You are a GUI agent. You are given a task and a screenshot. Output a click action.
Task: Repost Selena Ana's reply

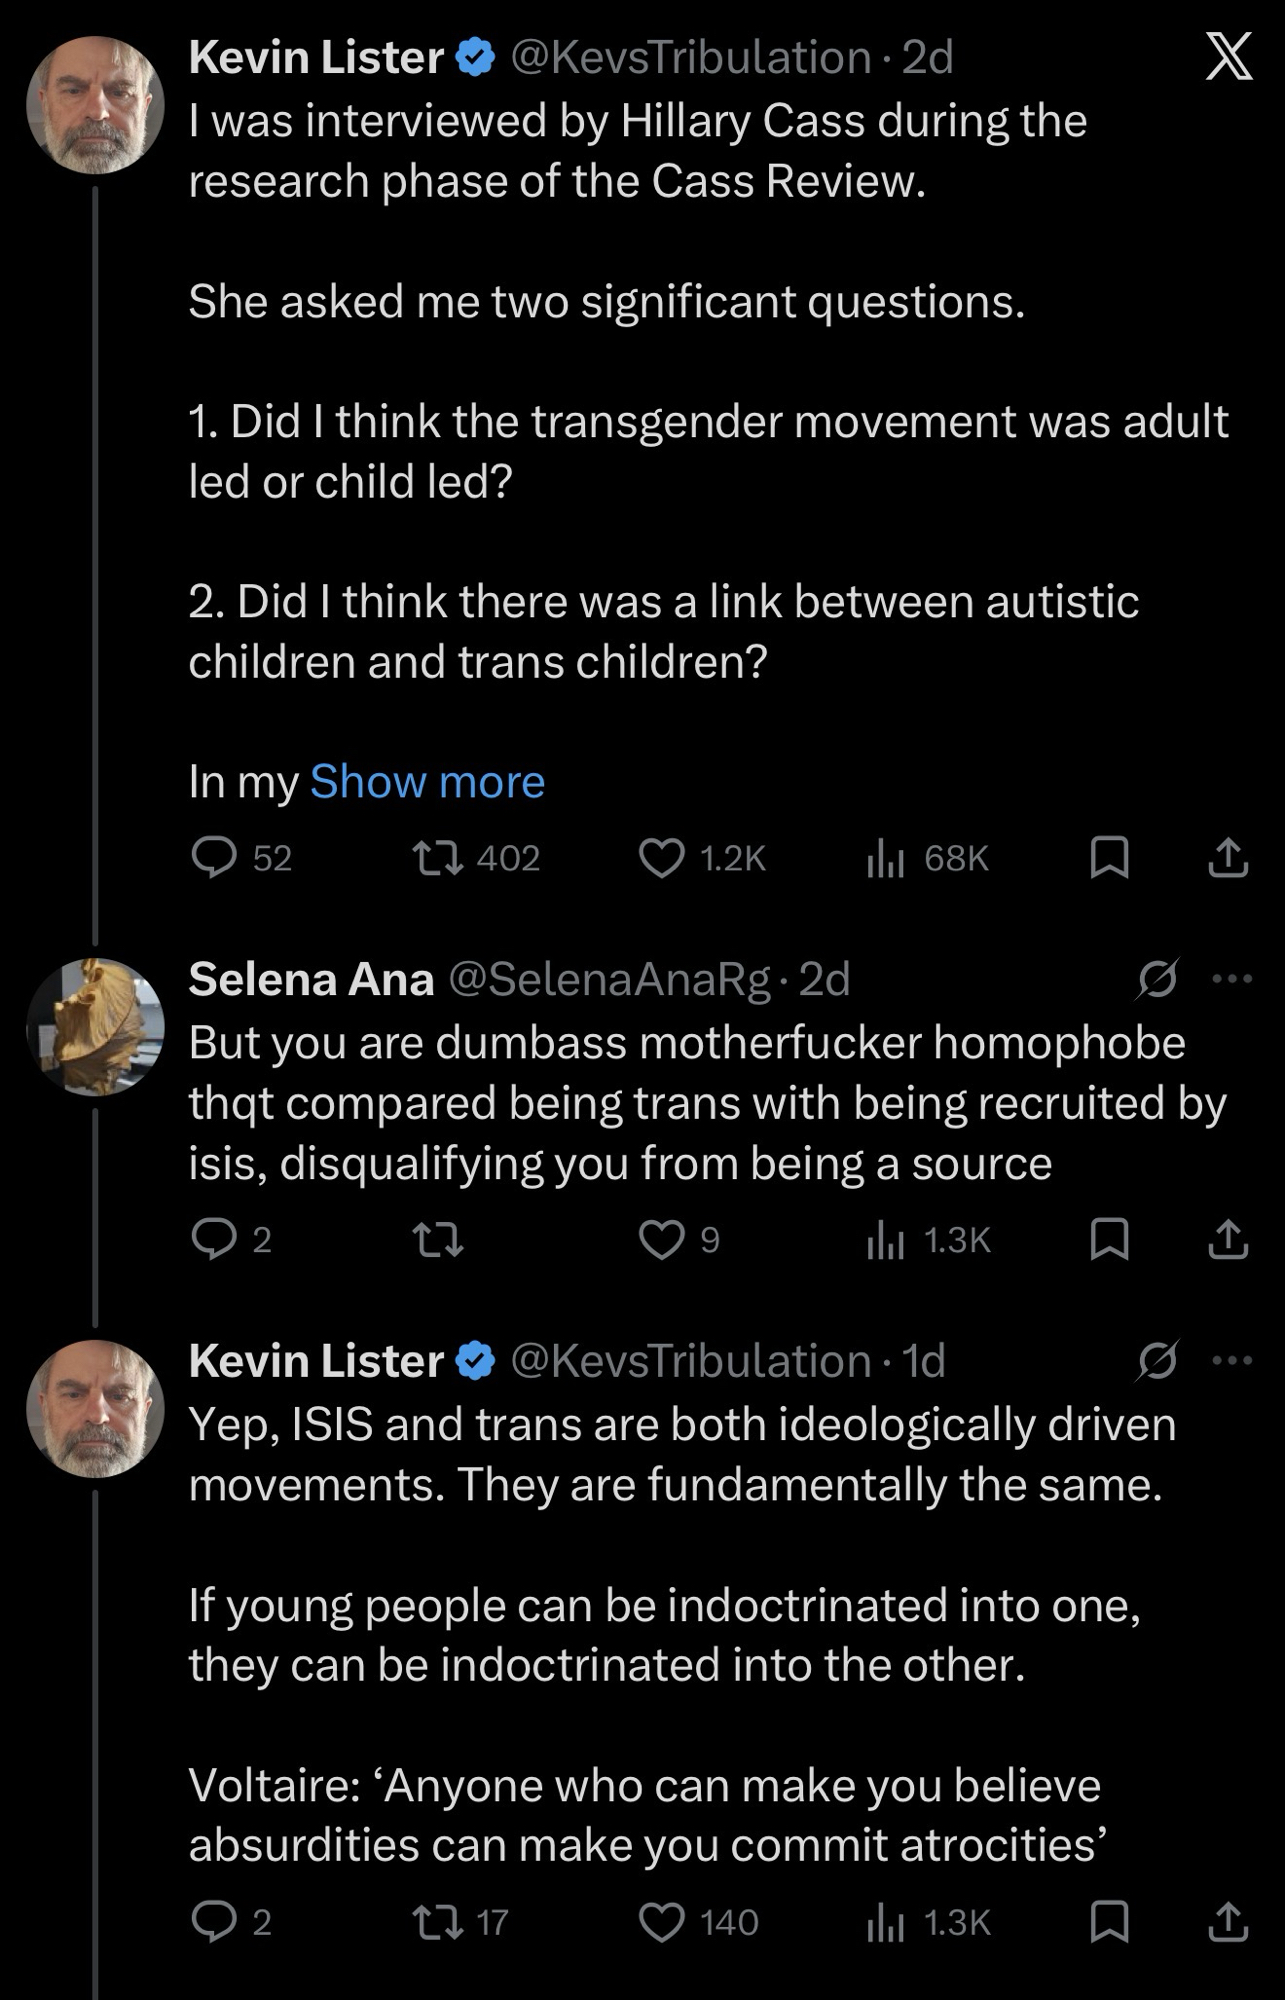click(437, 1240)
